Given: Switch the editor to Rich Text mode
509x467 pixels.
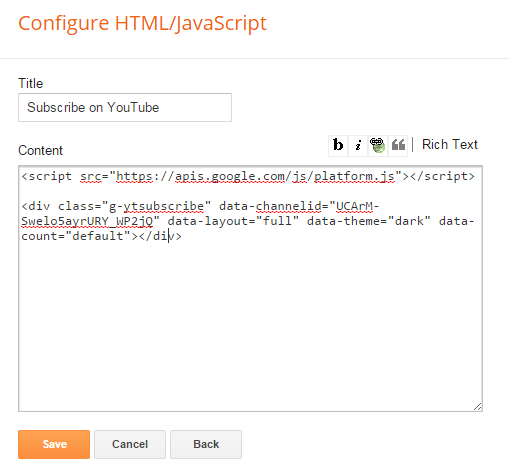Looking at the screenshot, I should click(450, 144).
